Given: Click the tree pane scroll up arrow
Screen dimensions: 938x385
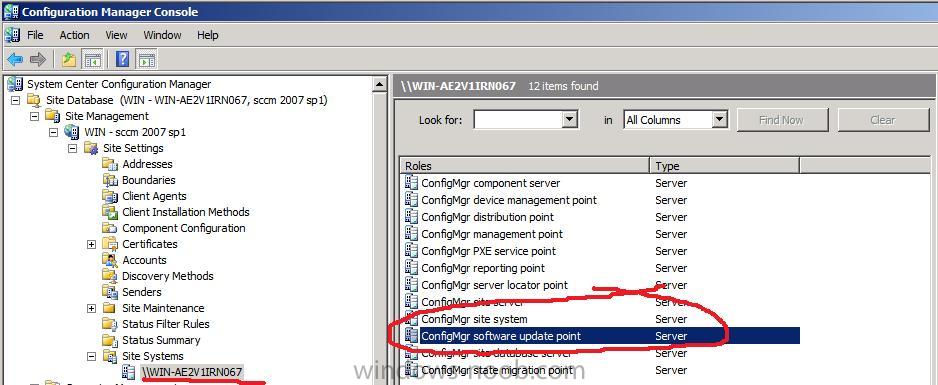Looking at the screenshot, I should pyautogui.click(x=379, y=85).
